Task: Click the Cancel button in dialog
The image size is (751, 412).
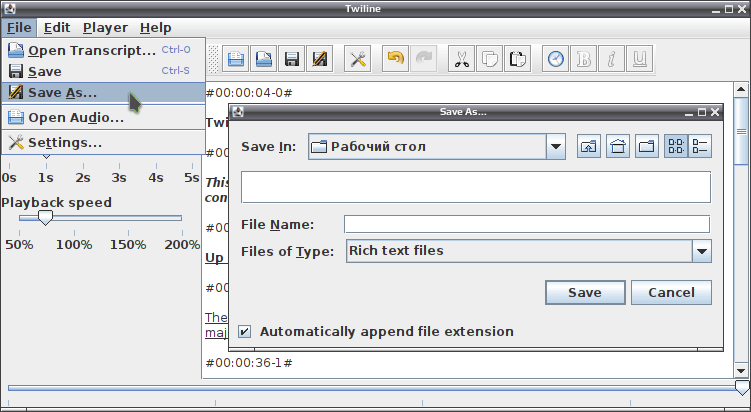Action: pos(671,292)
